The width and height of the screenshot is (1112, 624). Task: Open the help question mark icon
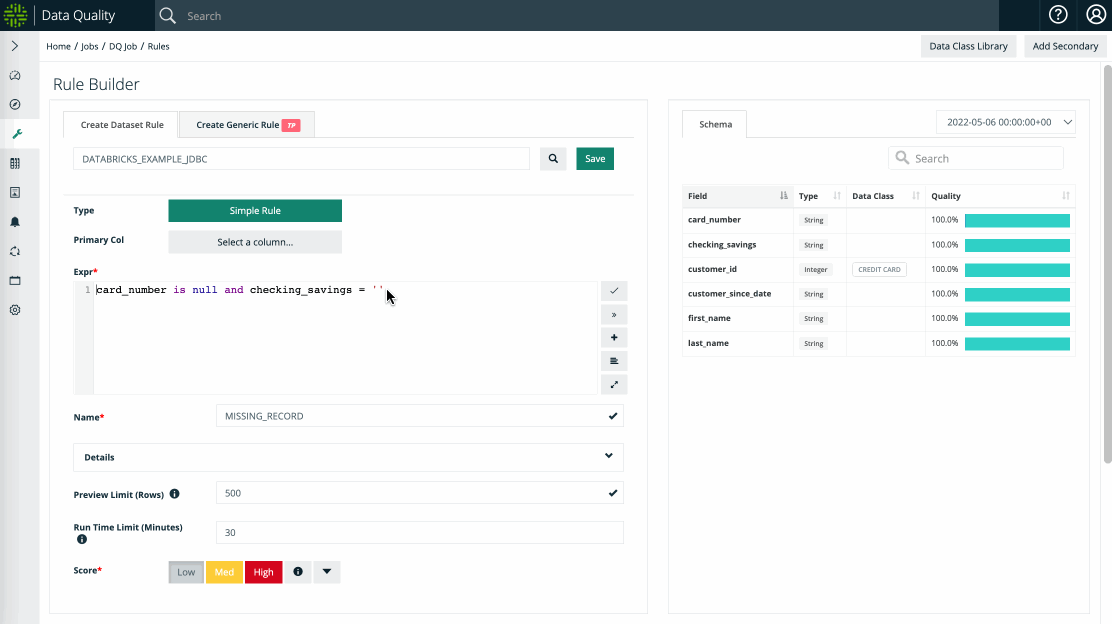(1058, 15)
